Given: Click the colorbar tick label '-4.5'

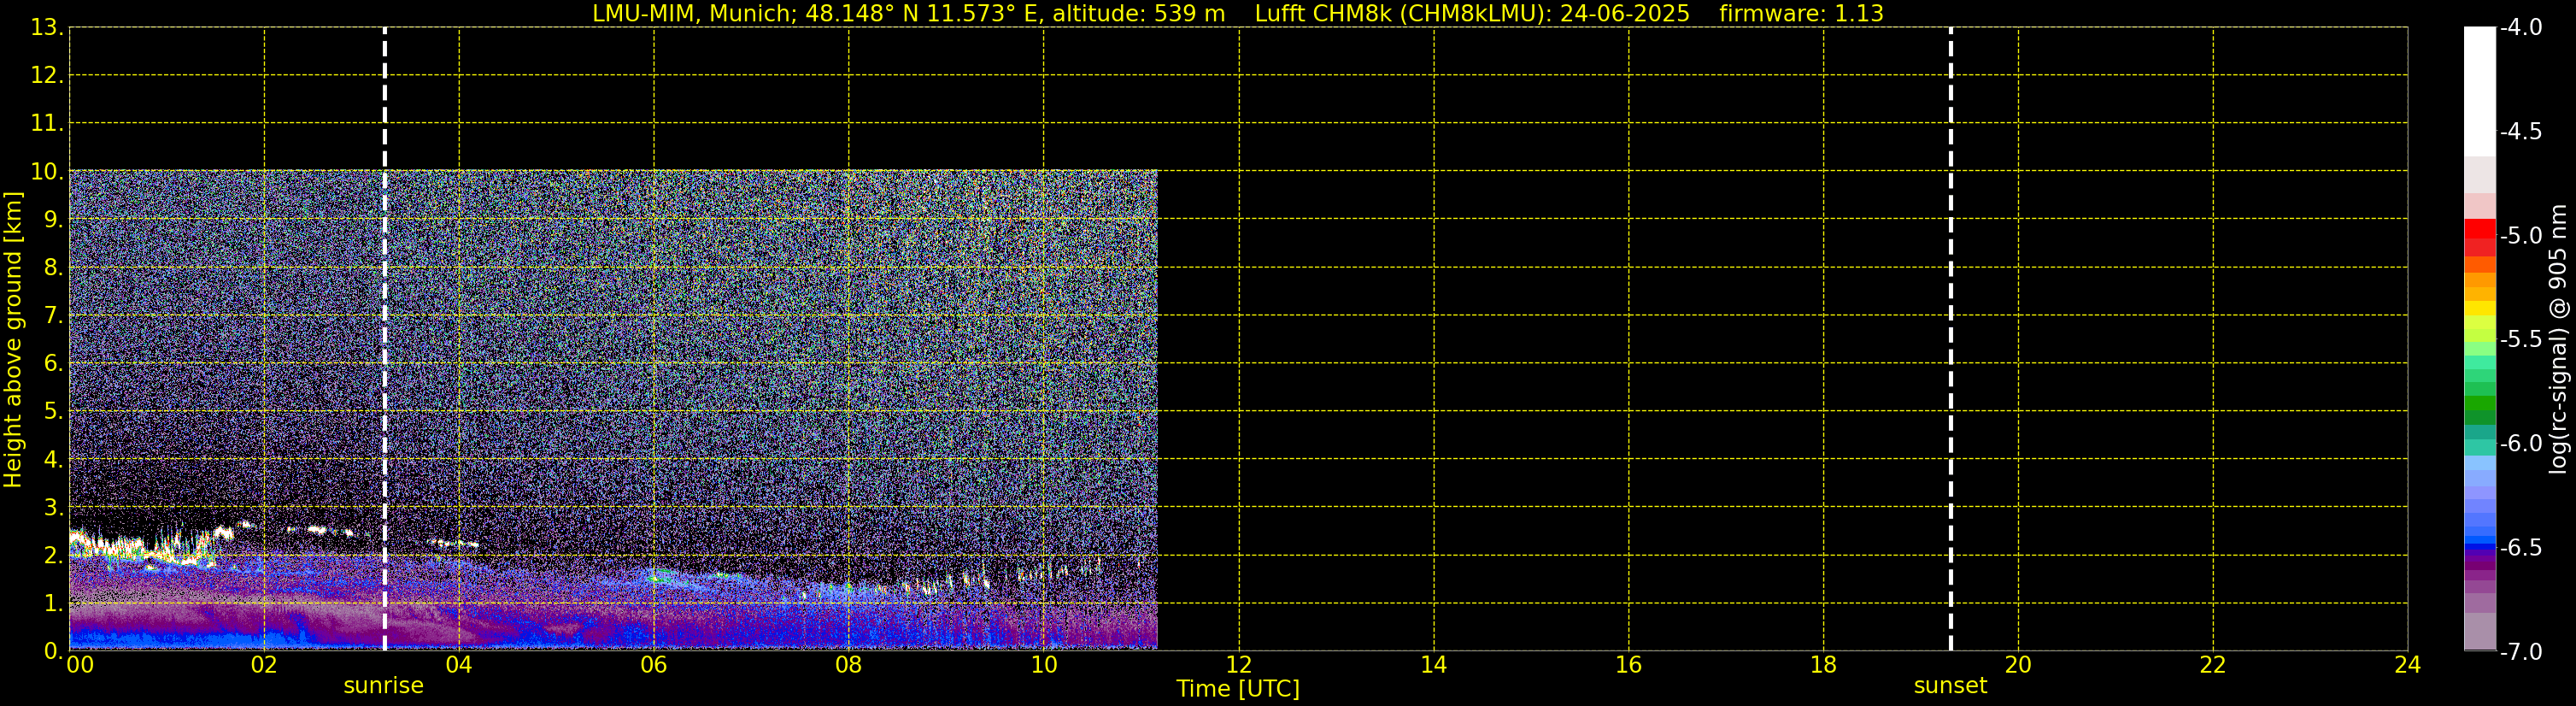Looking at the screenshot, I should (2520, 132).
